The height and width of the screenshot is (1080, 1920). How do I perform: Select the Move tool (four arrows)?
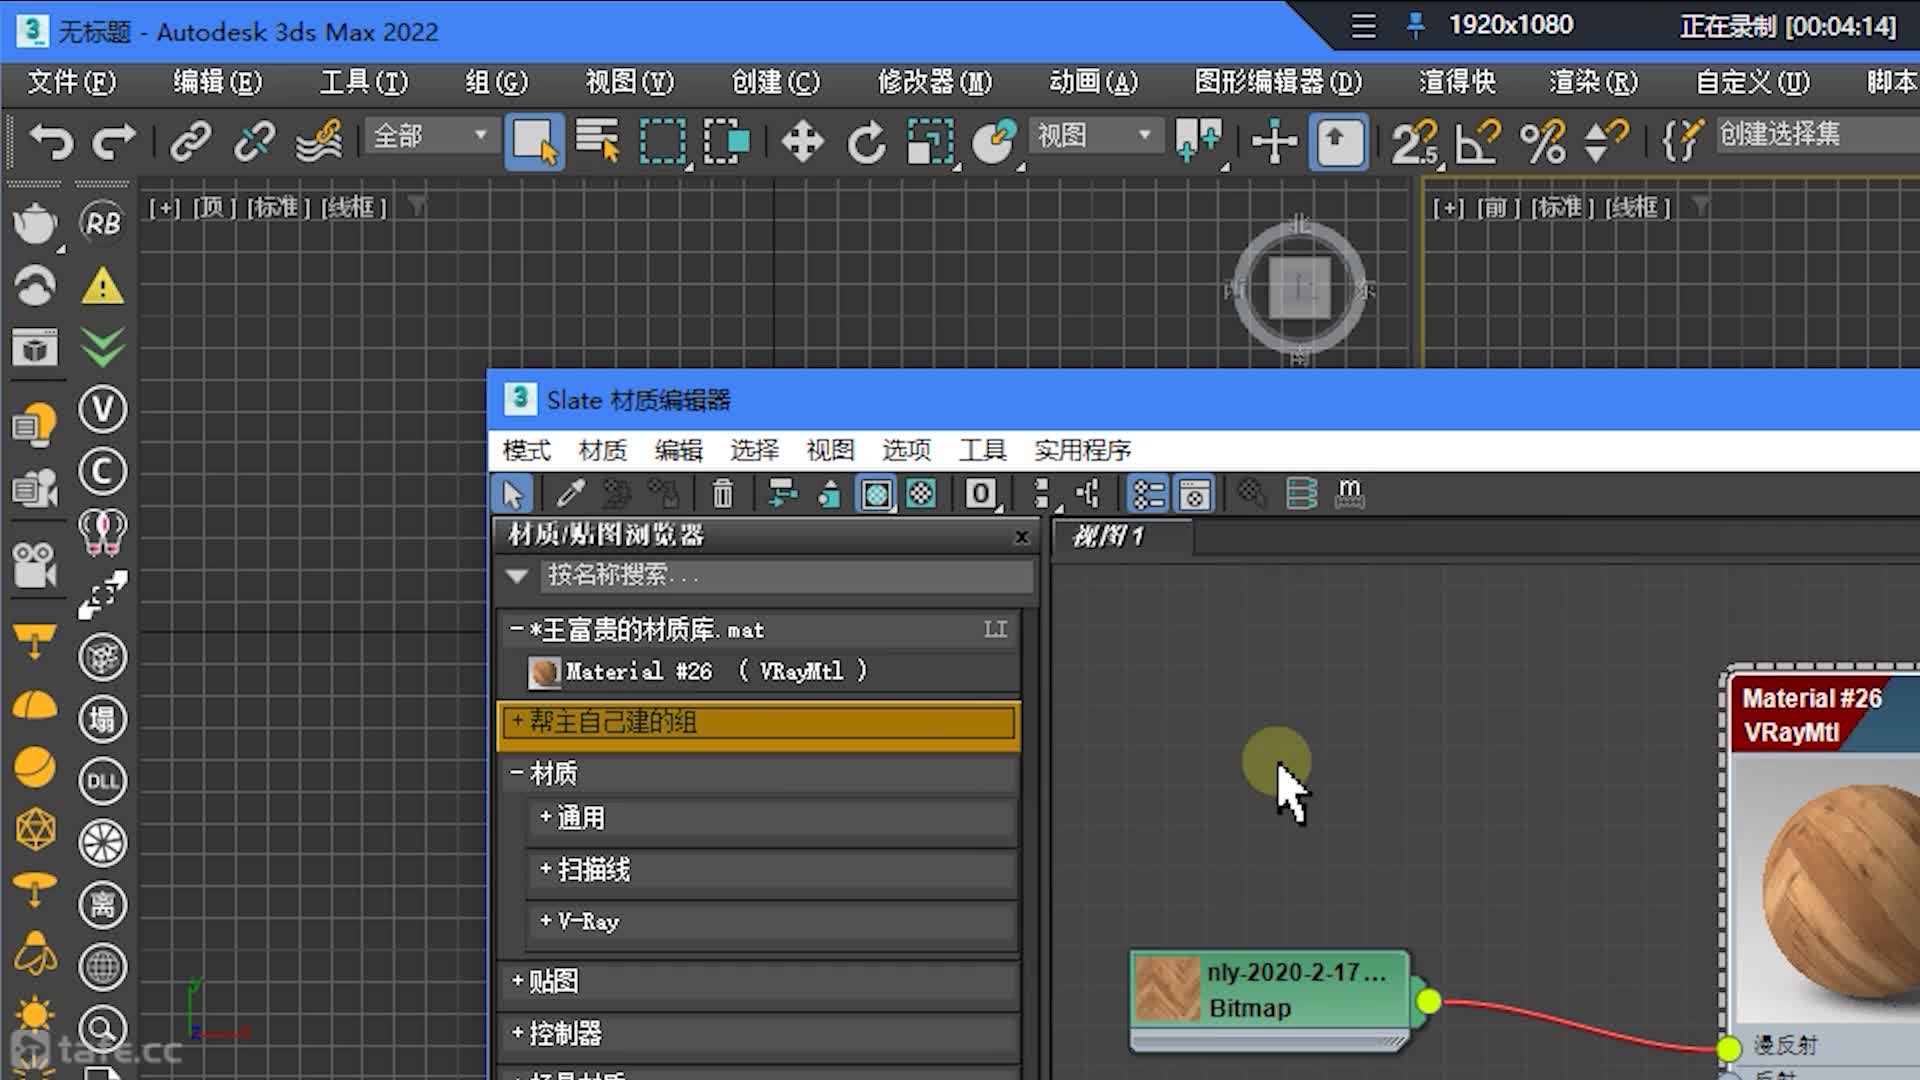point(802,141)
